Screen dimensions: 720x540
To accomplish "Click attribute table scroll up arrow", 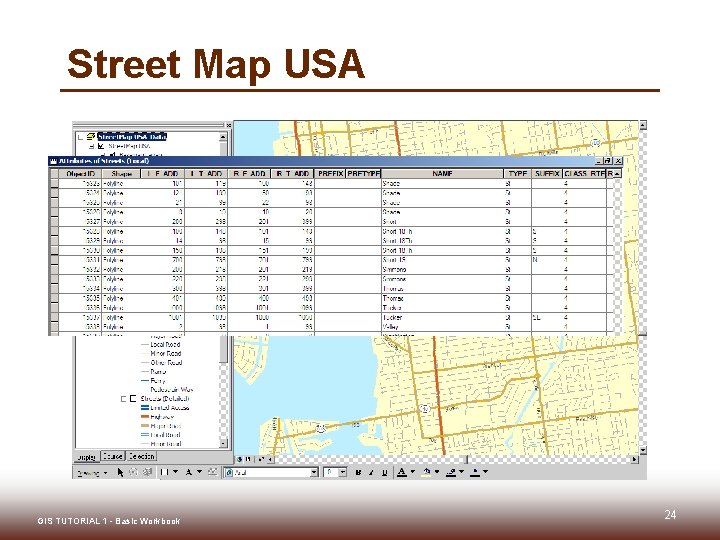I will 617,174.
